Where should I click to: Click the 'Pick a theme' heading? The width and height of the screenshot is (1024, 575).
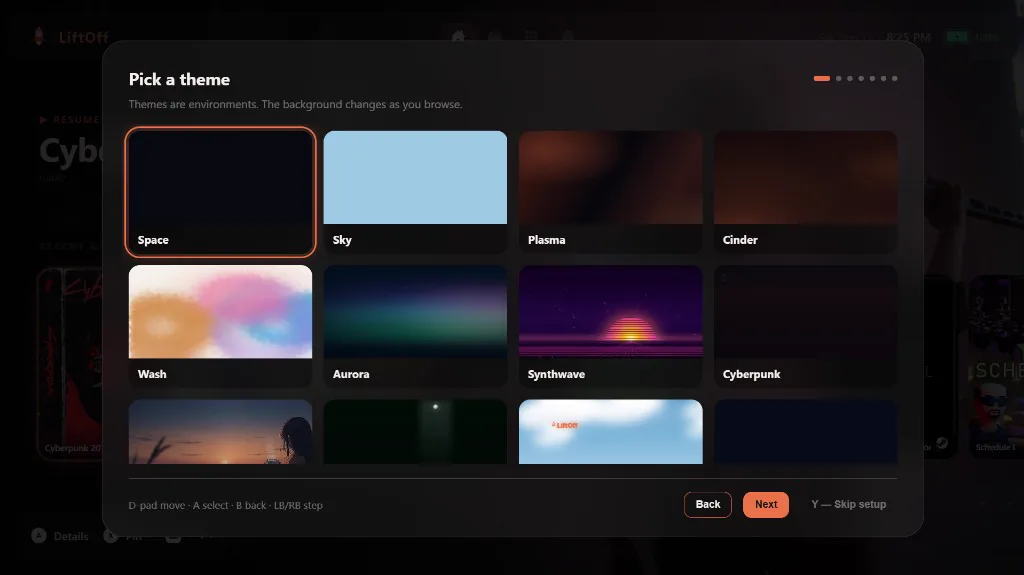[180, 80]
